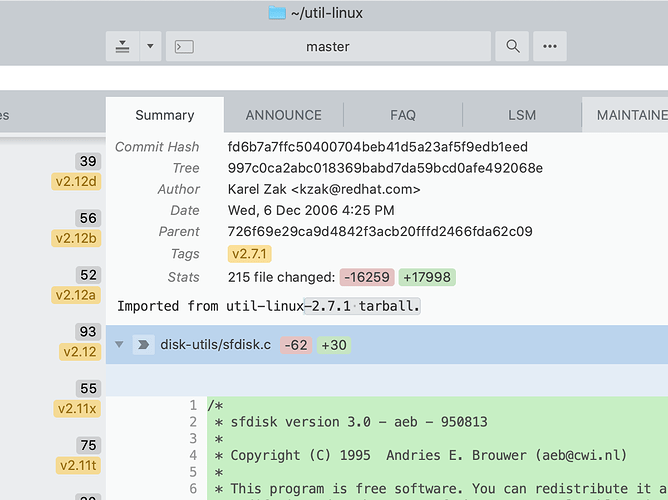Click the +17998 total additions badge
The image size is (668, 500).
click(427, 277)
